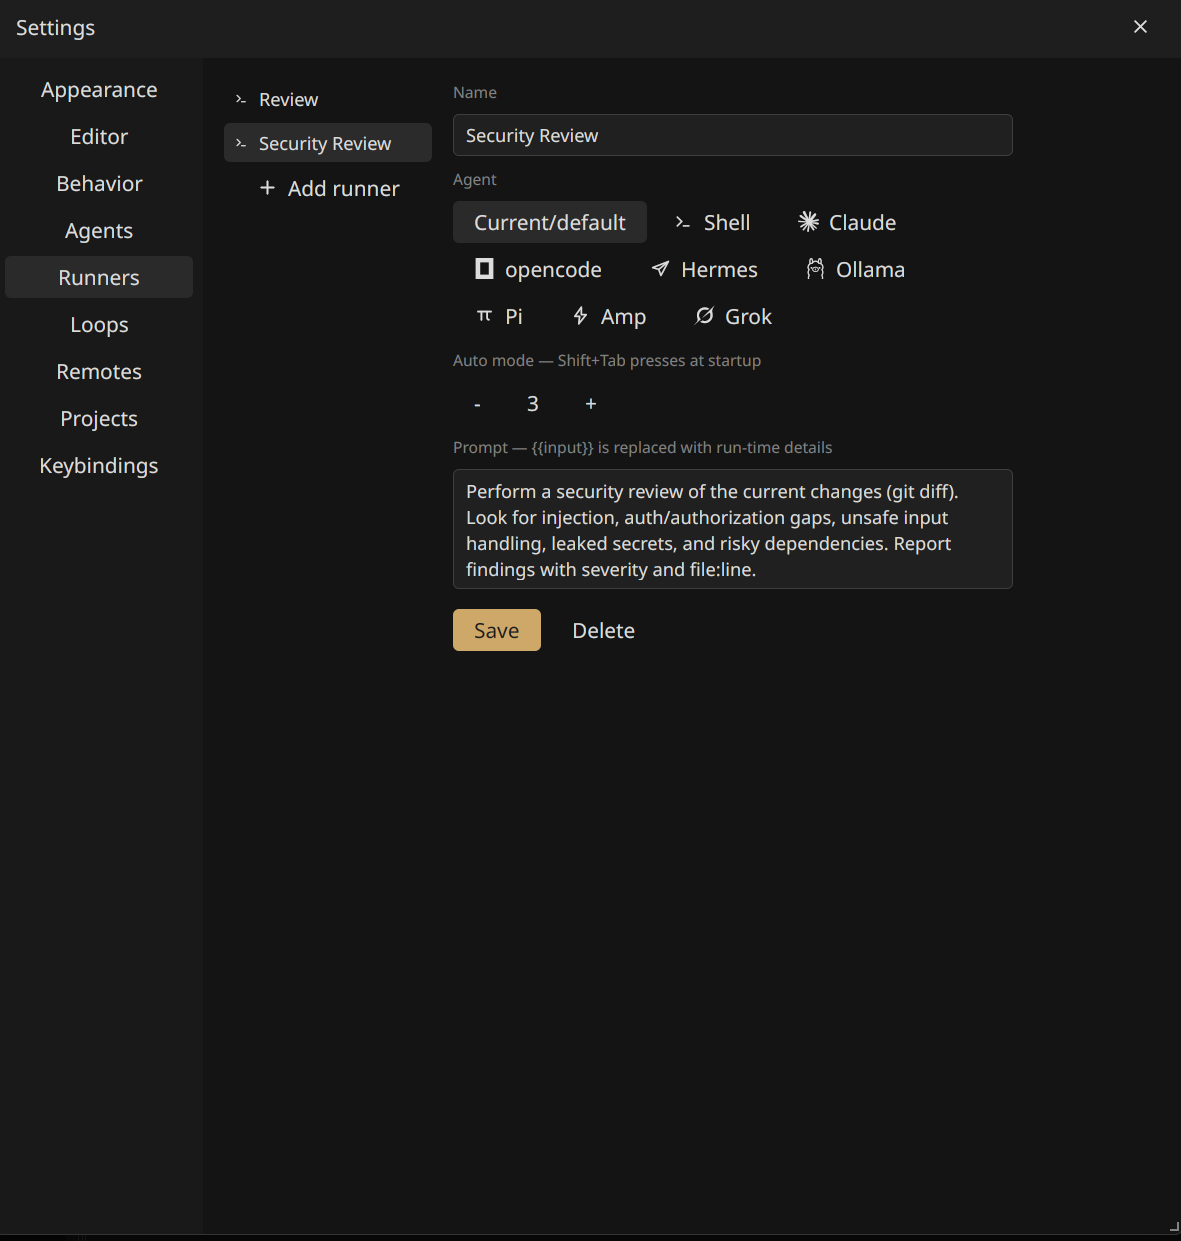Click the Amp lightning bolt icon
This screenshot has height=1241, width=1181.
[580, 316]
